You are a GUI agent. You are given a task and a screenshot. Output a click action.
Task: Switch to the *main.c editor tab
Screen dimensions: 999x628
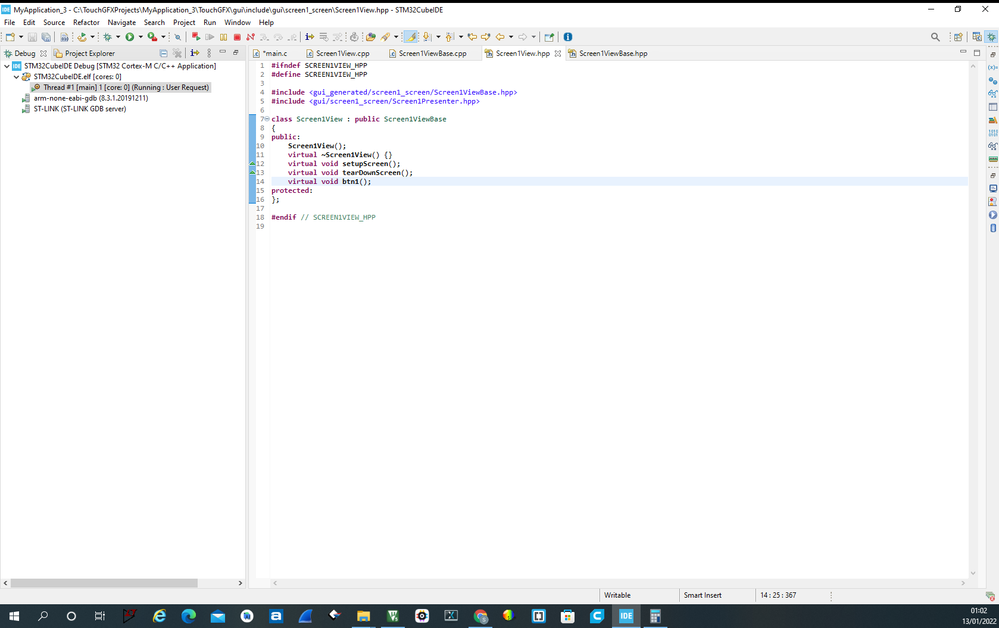[x=271, y=54]
